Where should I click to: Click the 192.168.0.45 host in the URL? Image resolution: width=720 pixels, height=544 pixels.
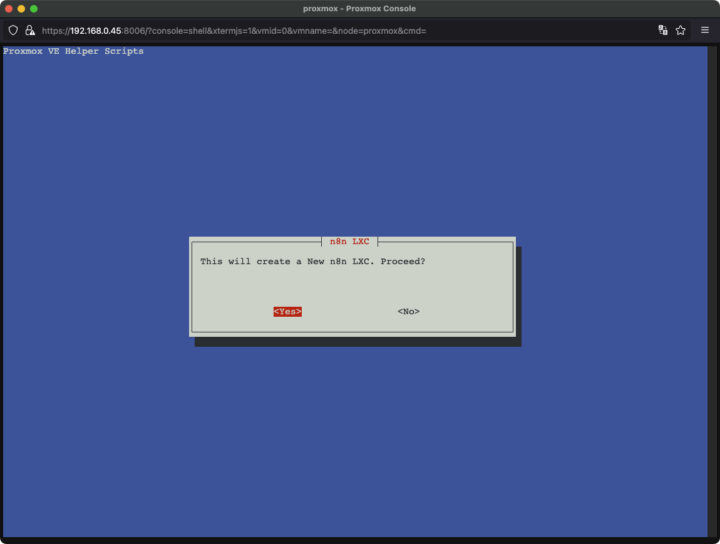coord(95,30)
